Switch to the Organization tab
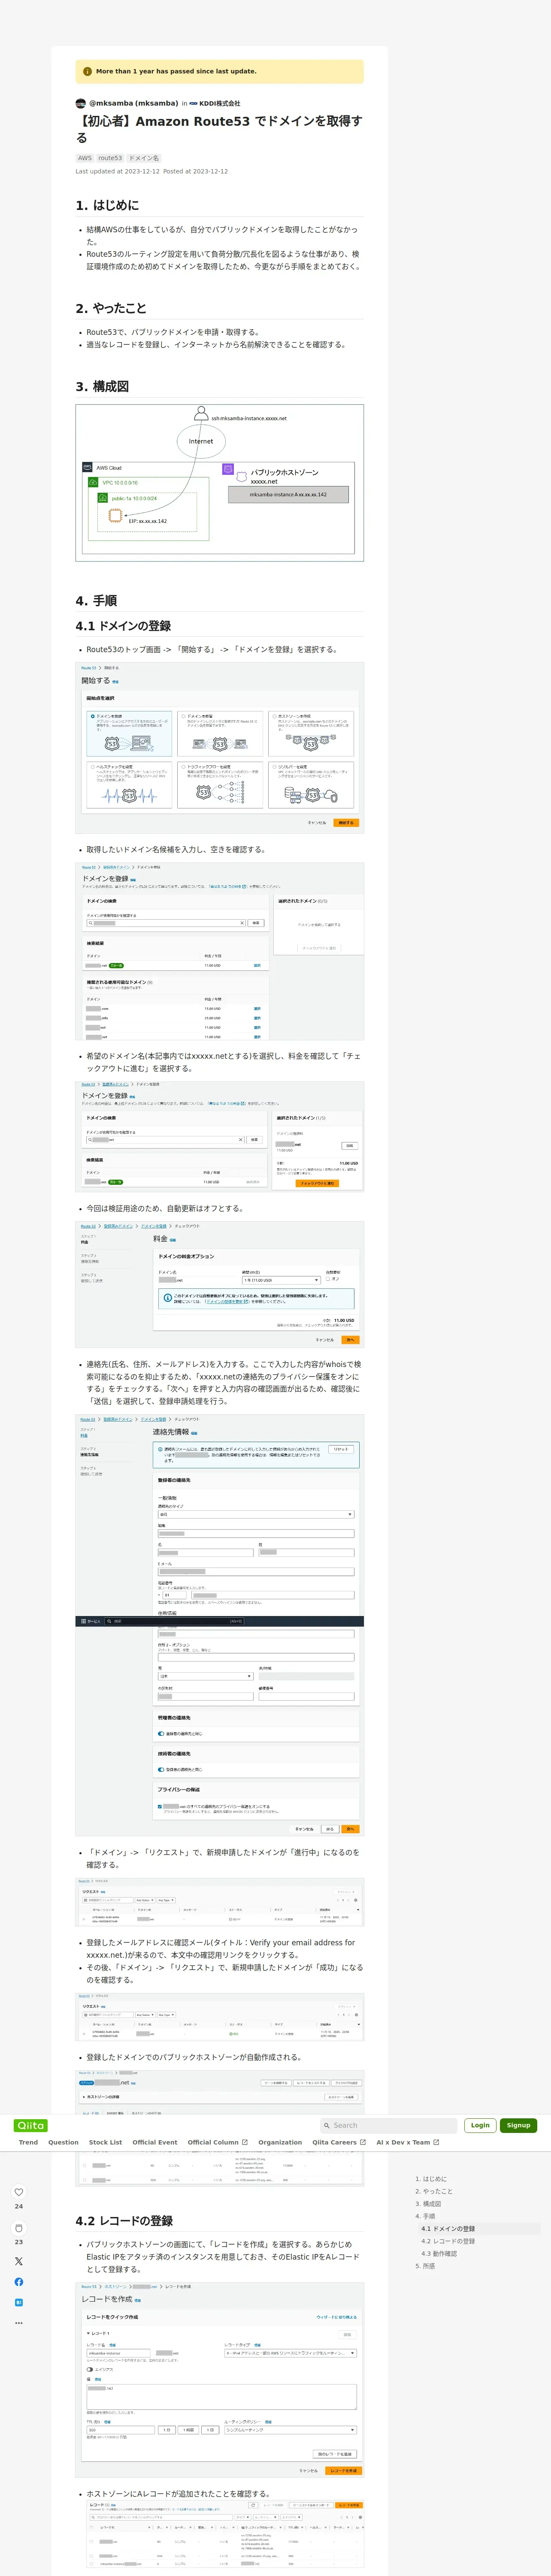This screenshot has width=551, height=2576. pos(280,2142)
